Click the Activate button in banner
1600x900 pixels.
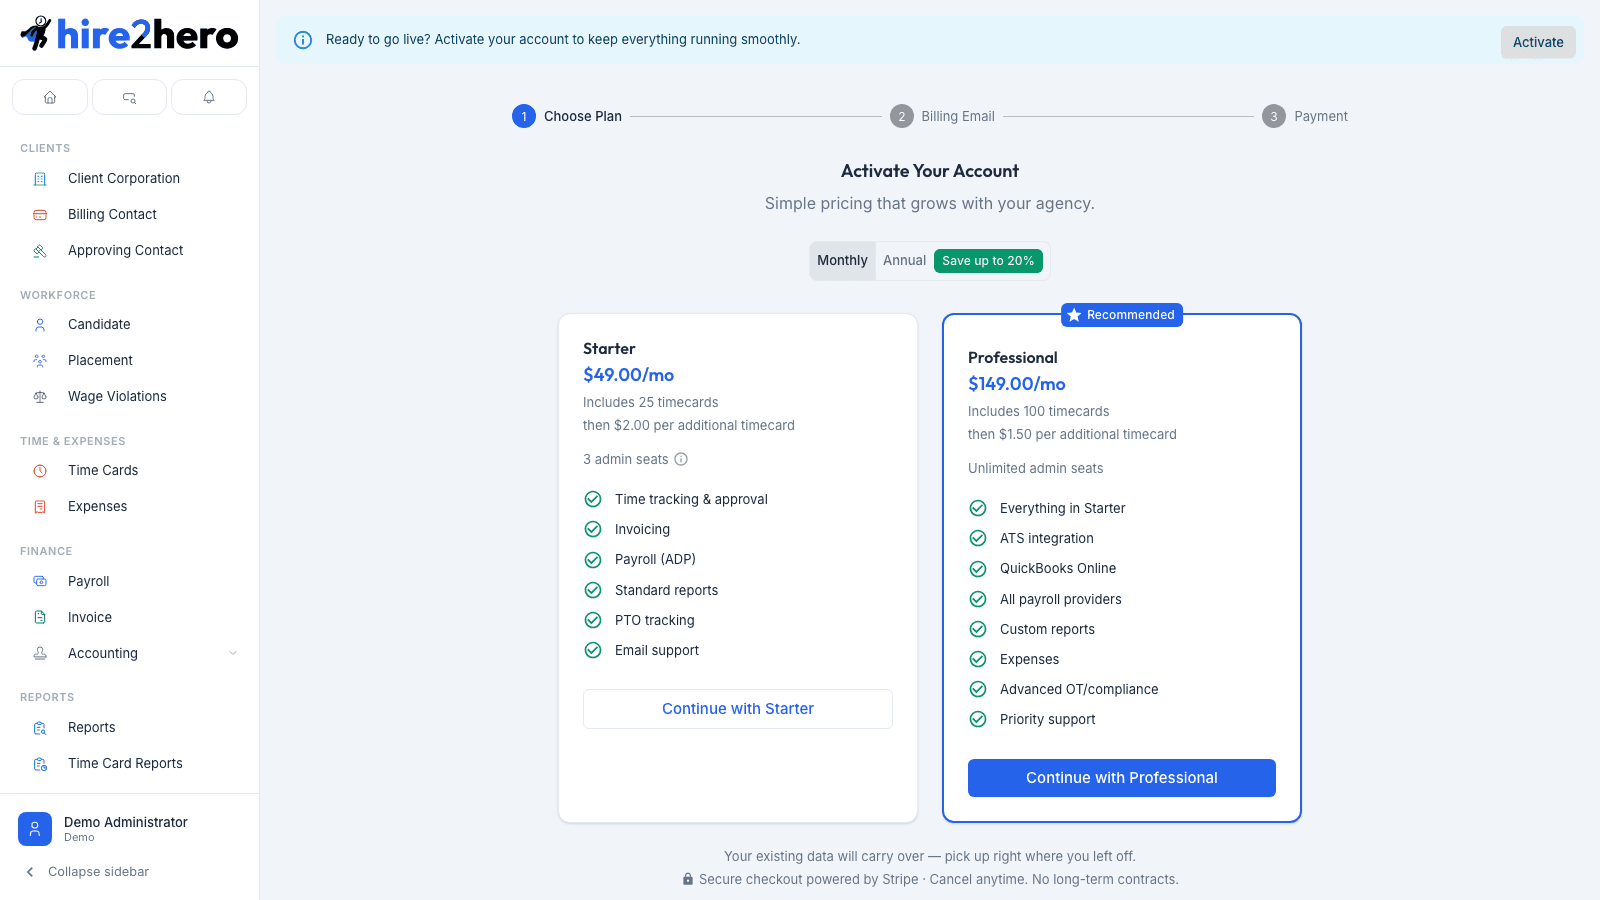coord(1538,42)
